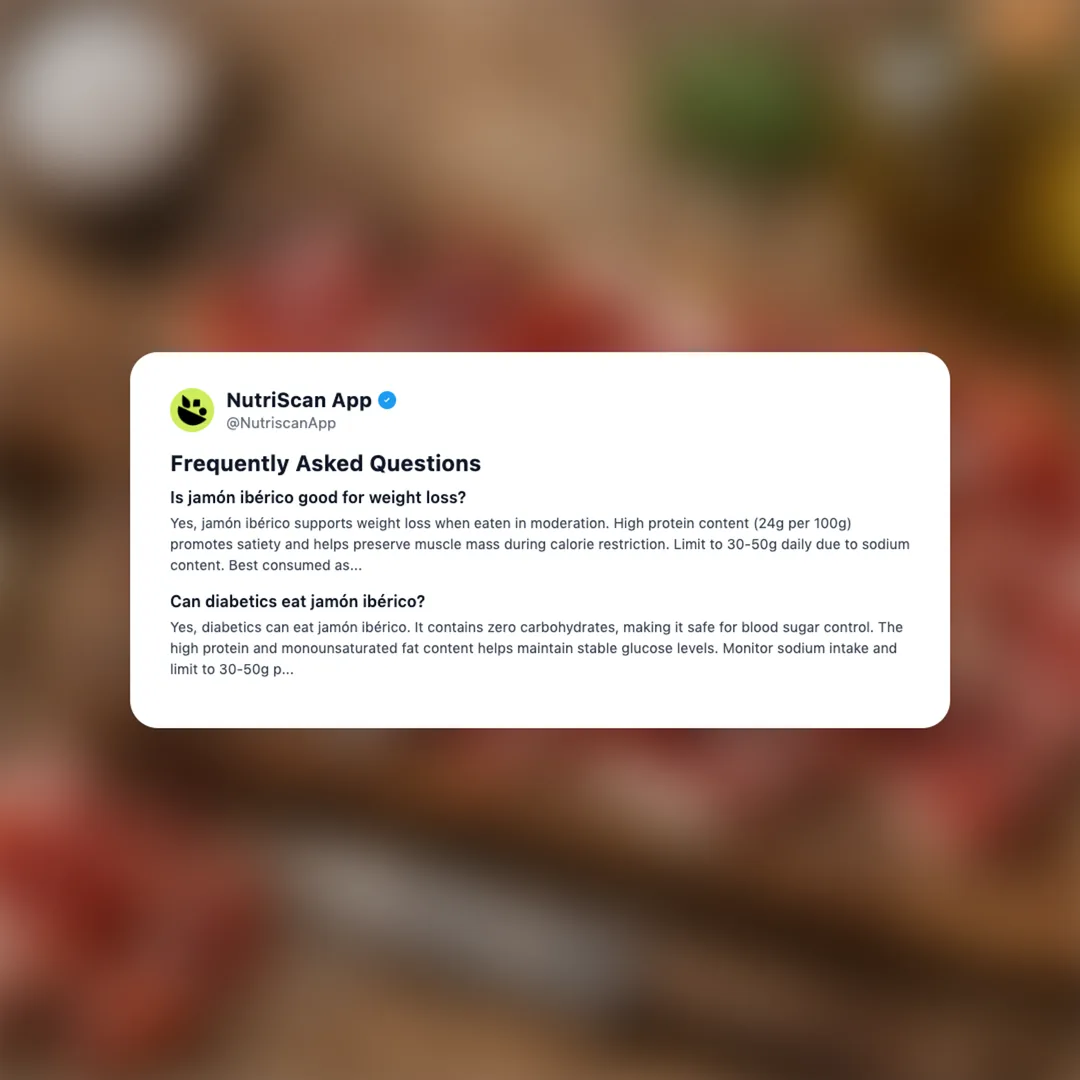The height and width of the screenshot is (1080, 1080).
Task: Click empty white space beneath the second answer
Action: click(x=540, y=703)
